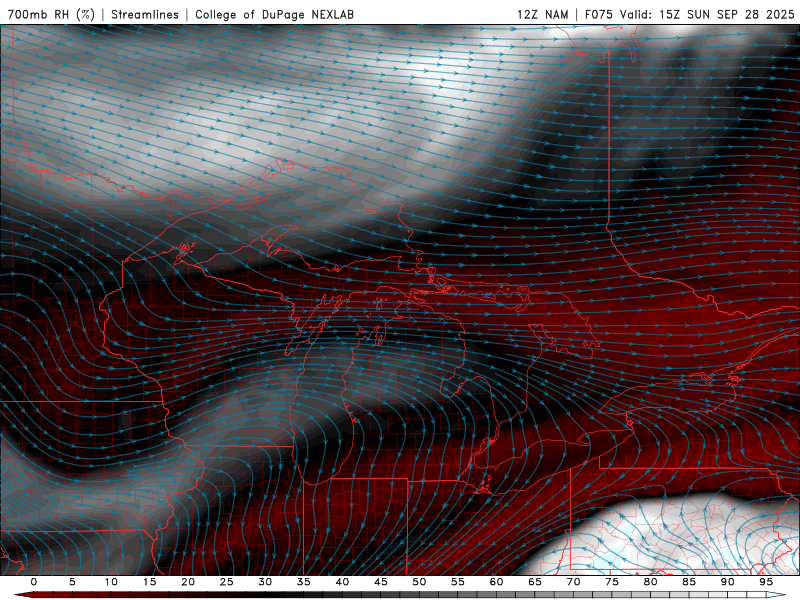Click the colorbar at the 50 label

419,582
